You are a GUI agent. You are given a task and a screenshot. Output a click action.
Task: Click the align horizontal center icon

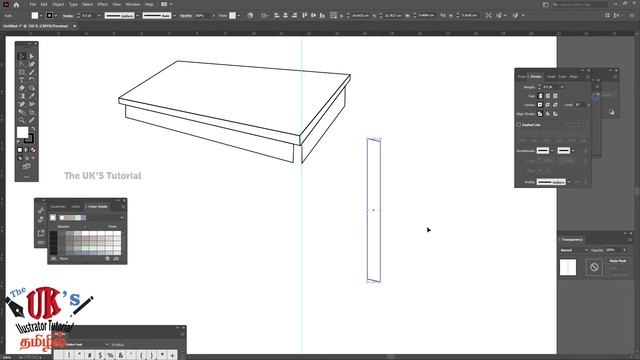285,16
